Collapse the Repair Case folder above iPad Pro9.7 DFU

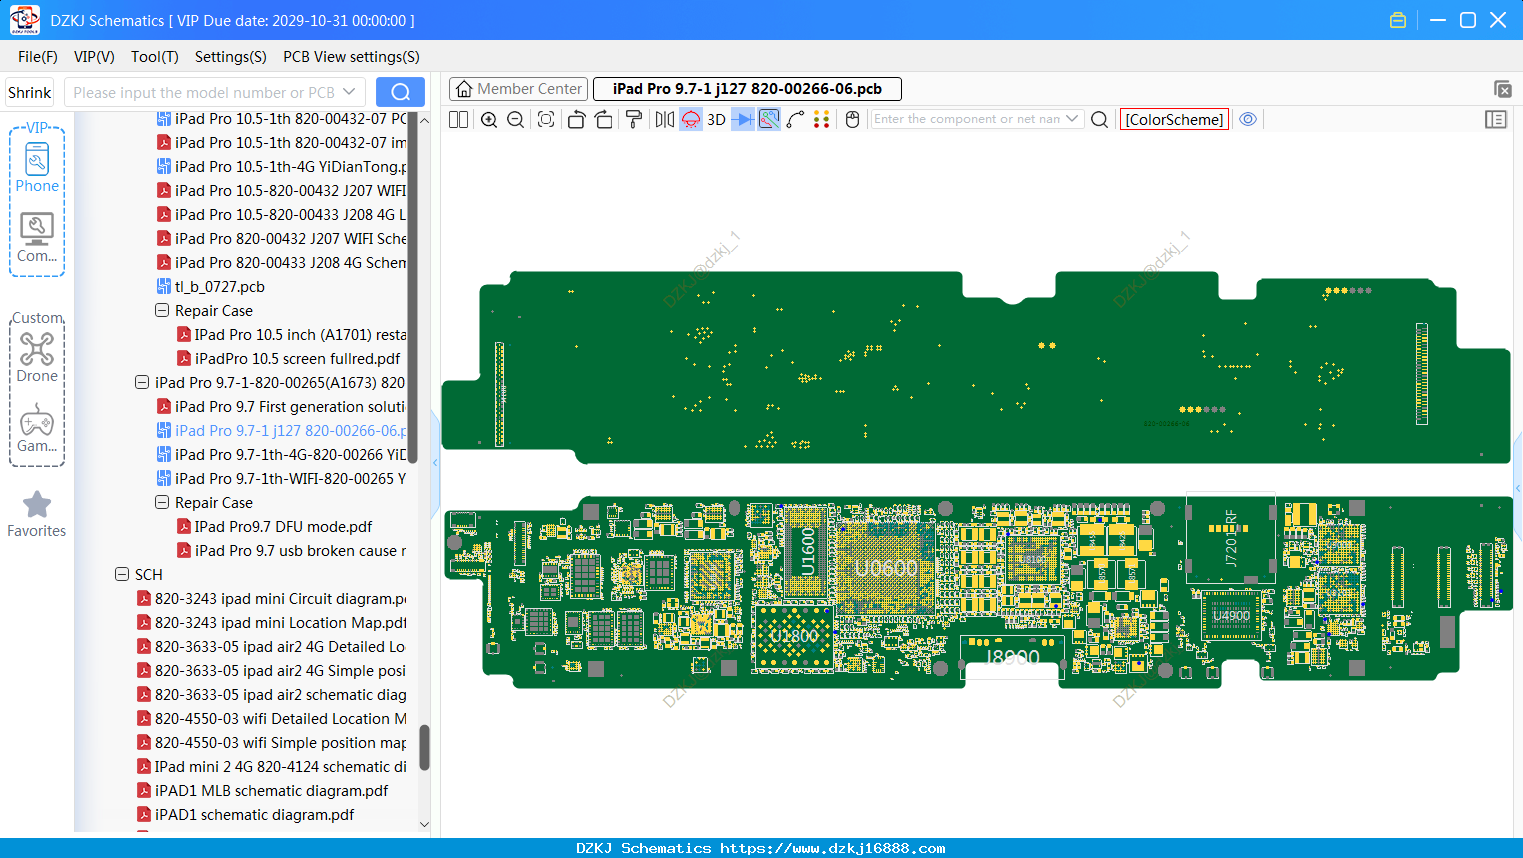pyautogui.click(x=162, y=503)
